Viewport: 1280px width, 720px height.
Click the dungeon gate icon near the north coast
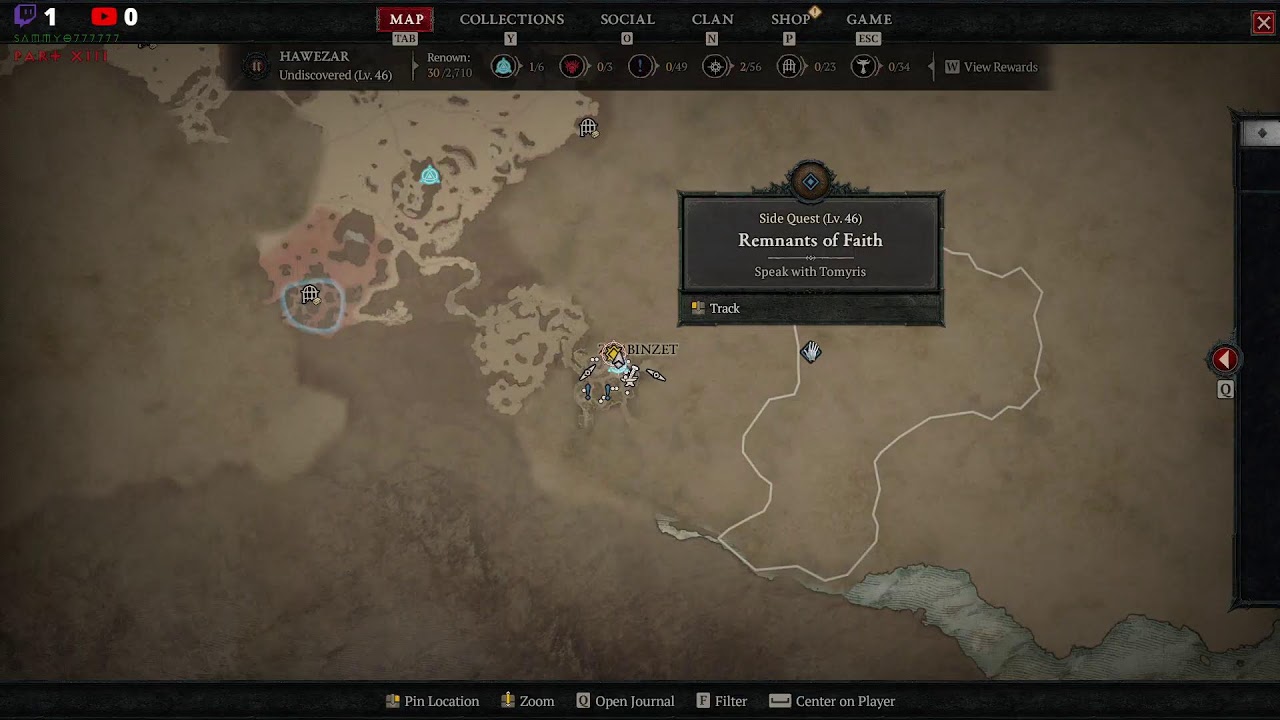(588, 127)
